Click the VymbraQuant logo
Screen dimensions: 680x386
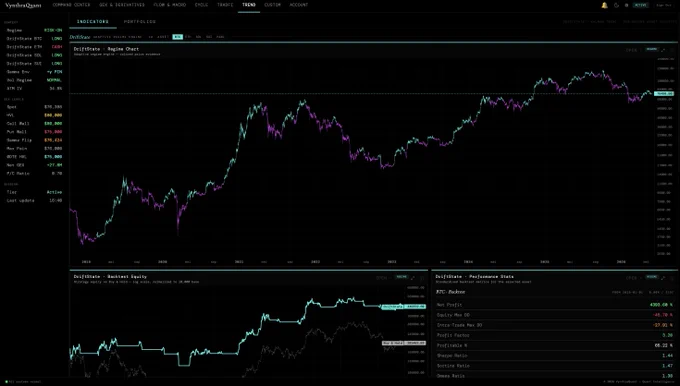coord(23,5)
